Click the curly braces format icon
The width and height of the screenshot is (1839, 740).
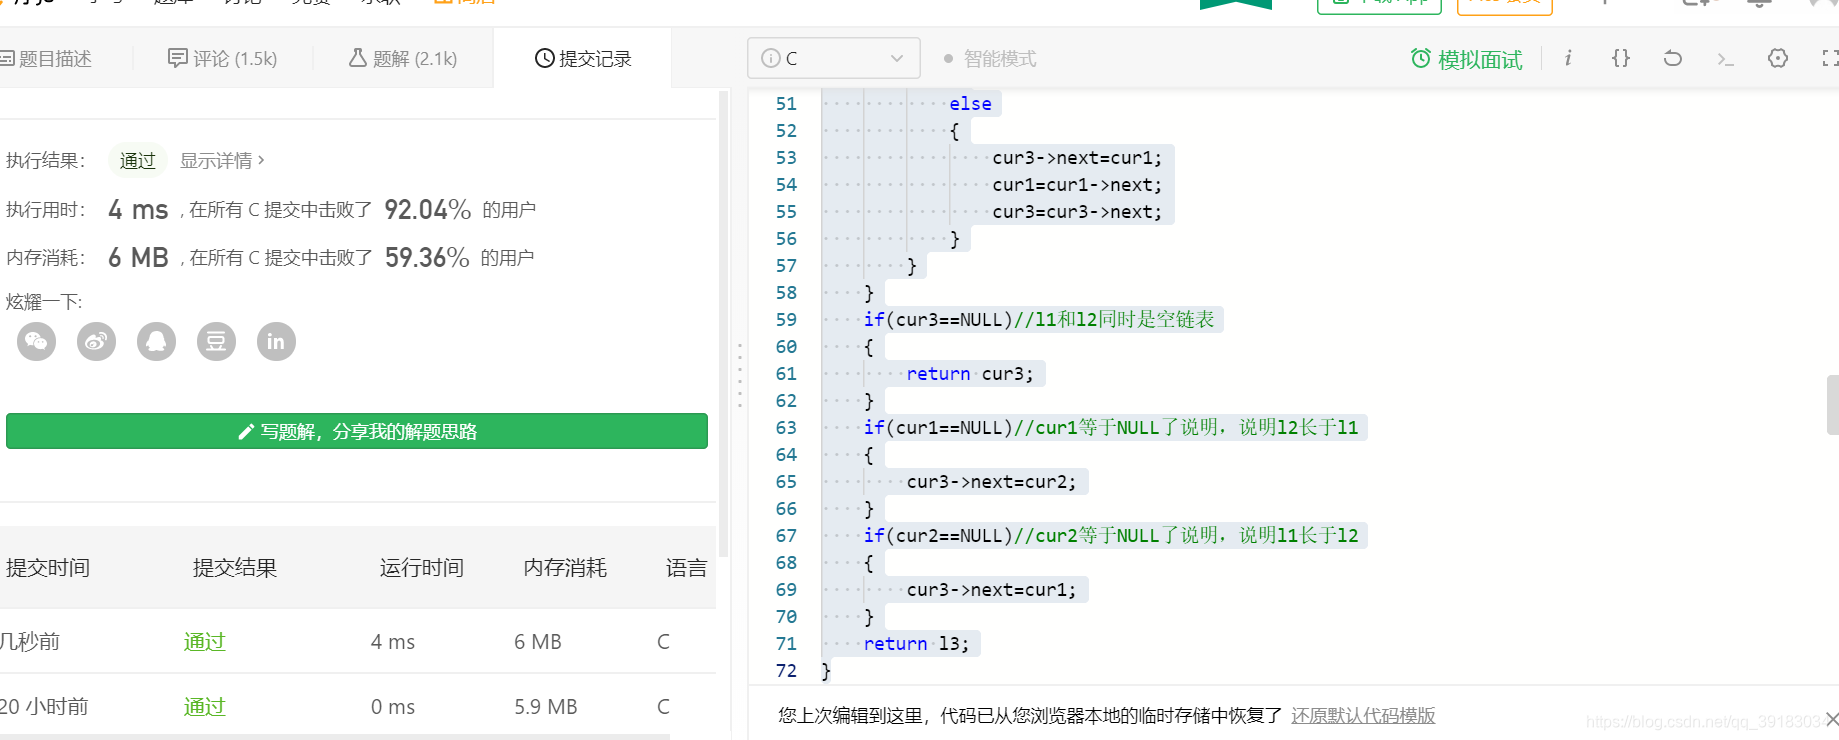click(1620, 58)
